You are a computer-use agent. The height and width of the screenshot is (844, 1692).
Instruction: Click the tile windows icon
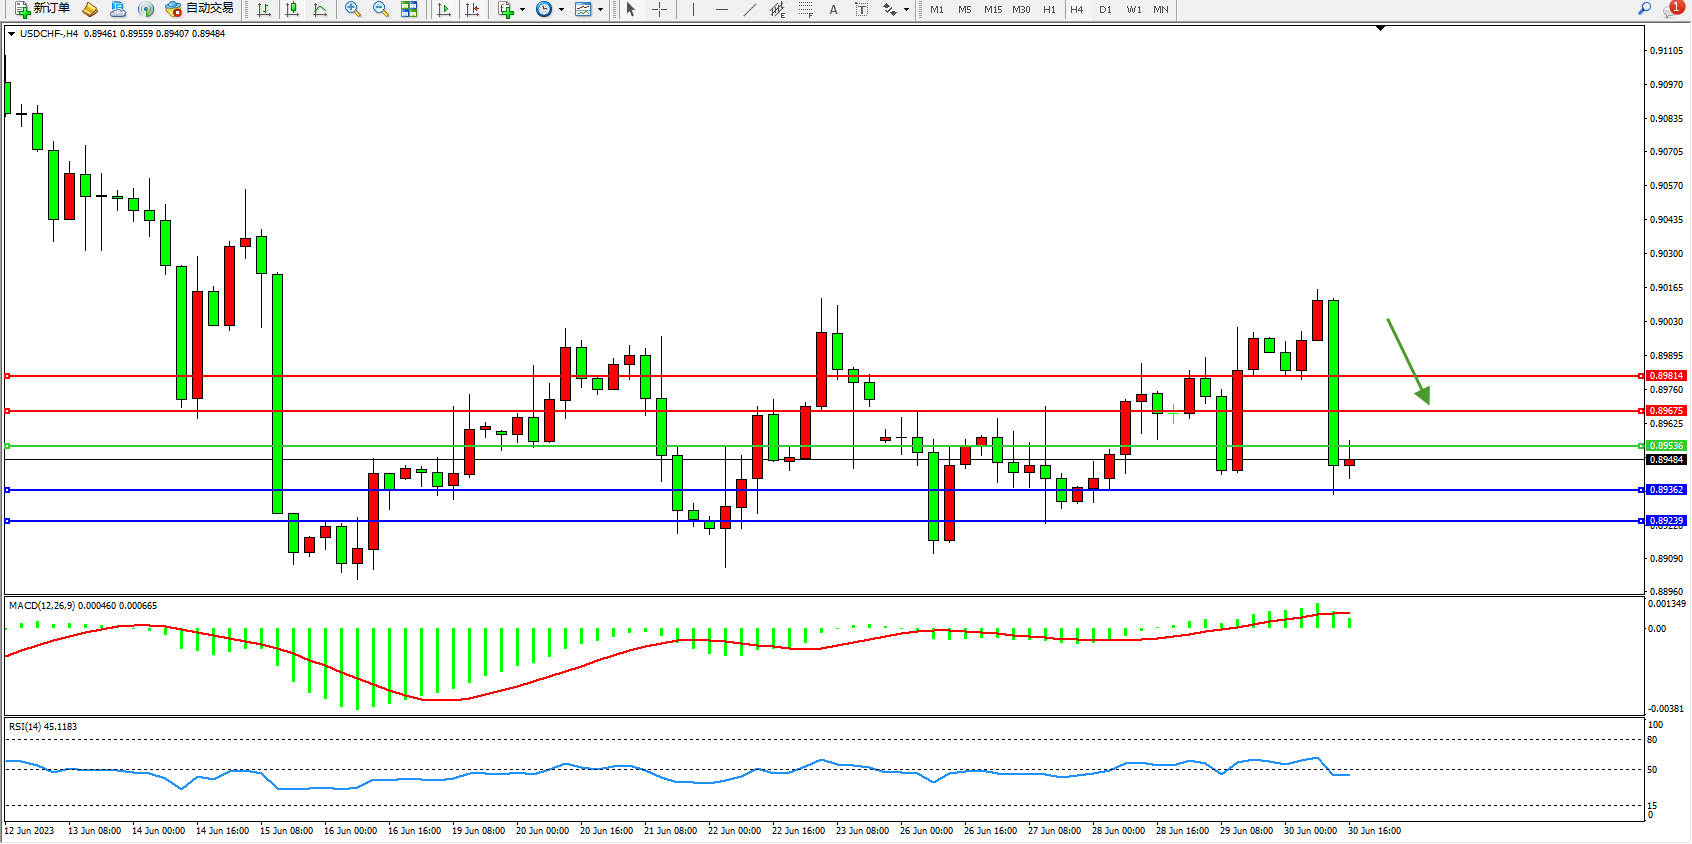(x=409, y=9)
